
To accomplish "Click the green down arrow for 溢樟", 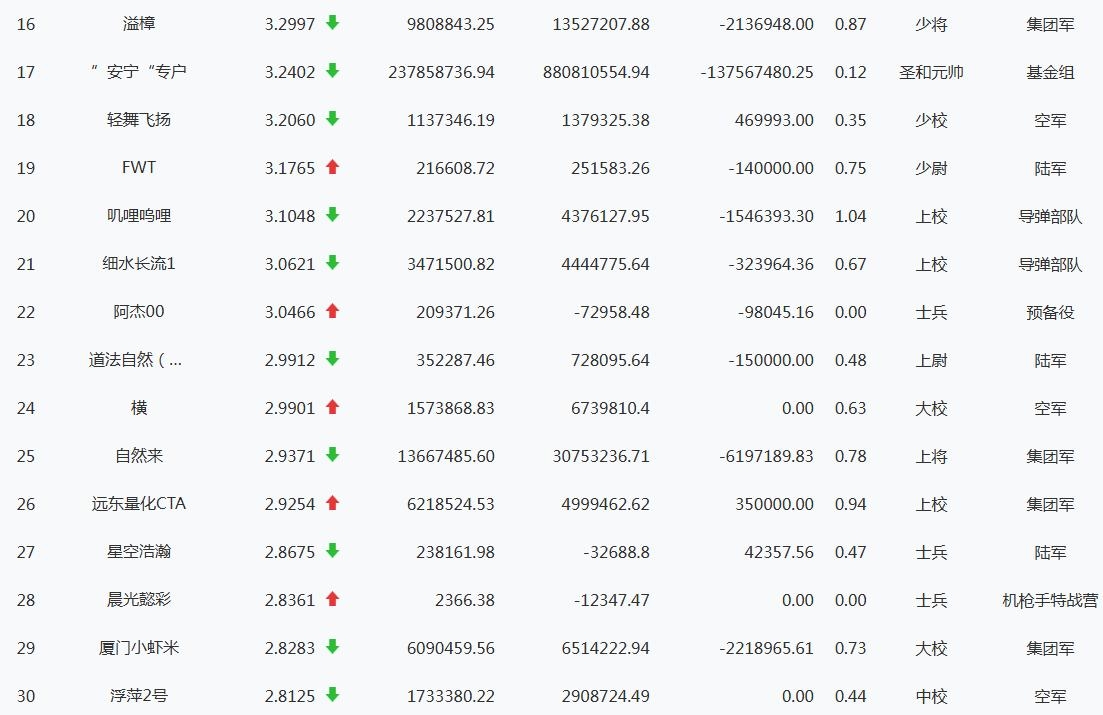I will [x=333, y=23].
